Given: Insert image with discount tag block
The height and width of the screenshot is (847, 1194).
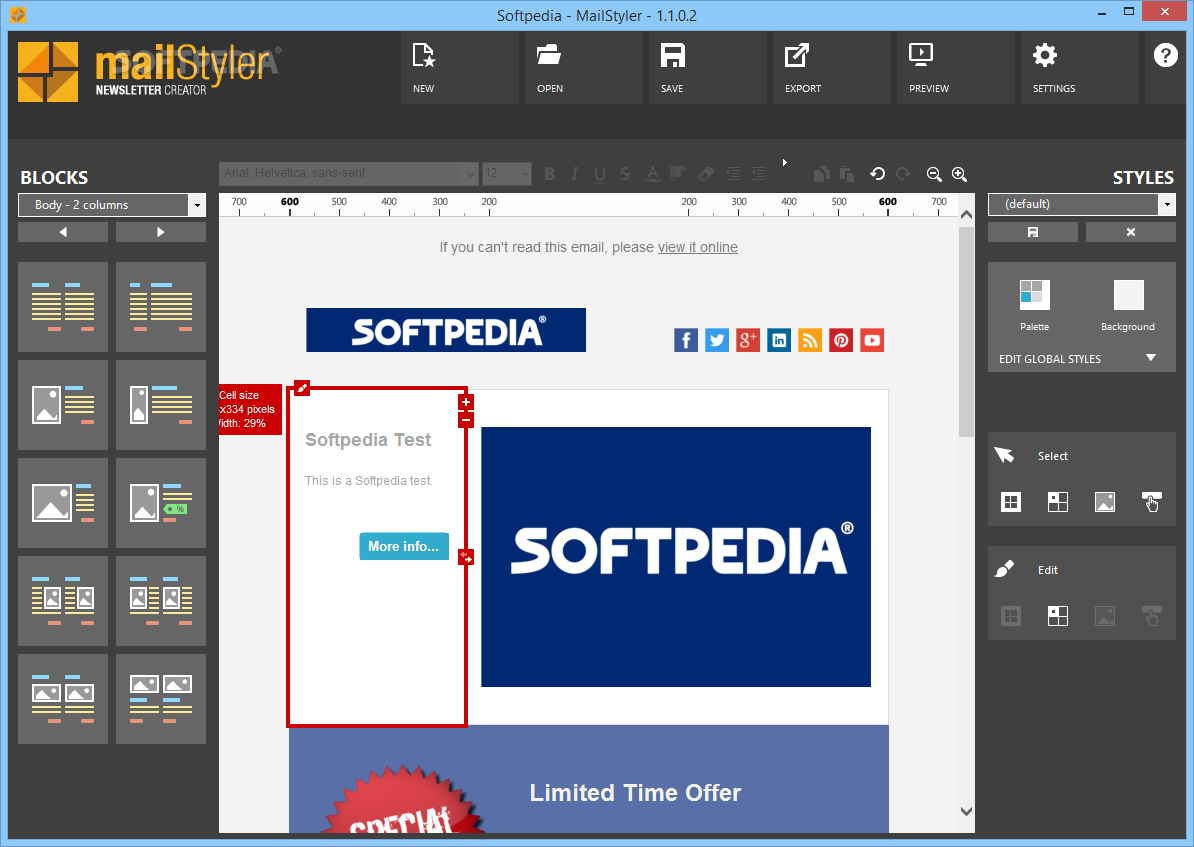Looking at the screenshot, I should pos(161,503).
